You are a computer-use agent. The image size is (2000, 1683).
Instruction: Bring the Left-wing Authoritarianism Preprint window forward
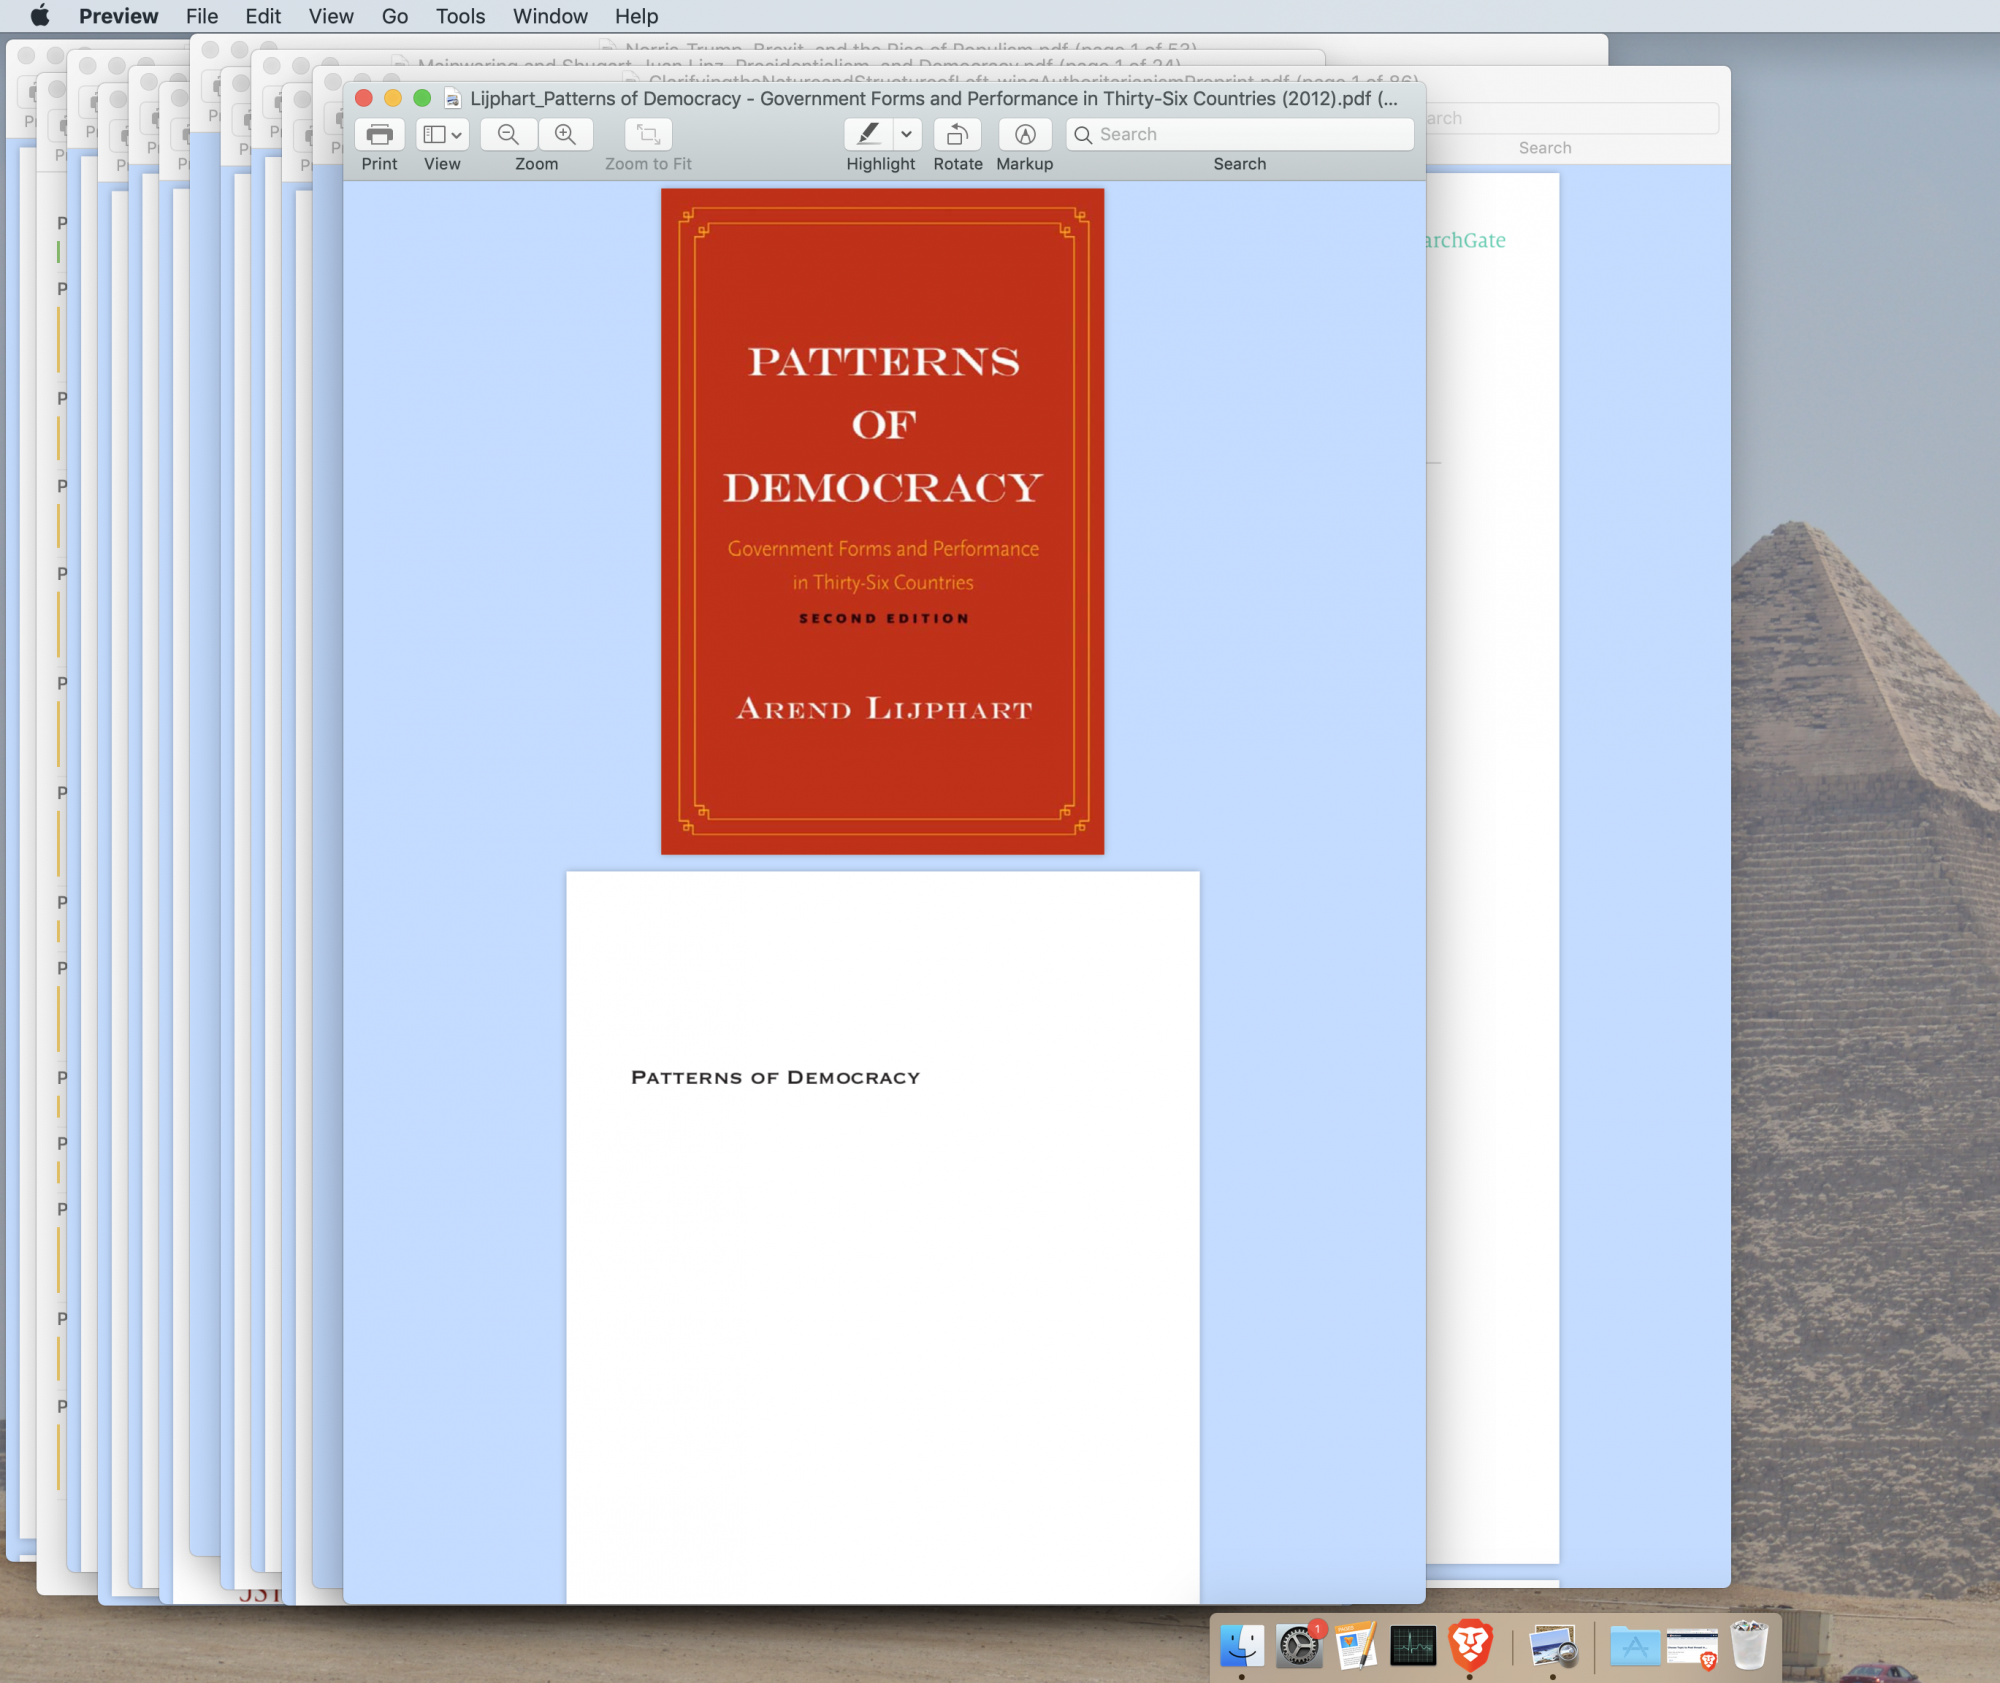click(x=1033, y=79)
